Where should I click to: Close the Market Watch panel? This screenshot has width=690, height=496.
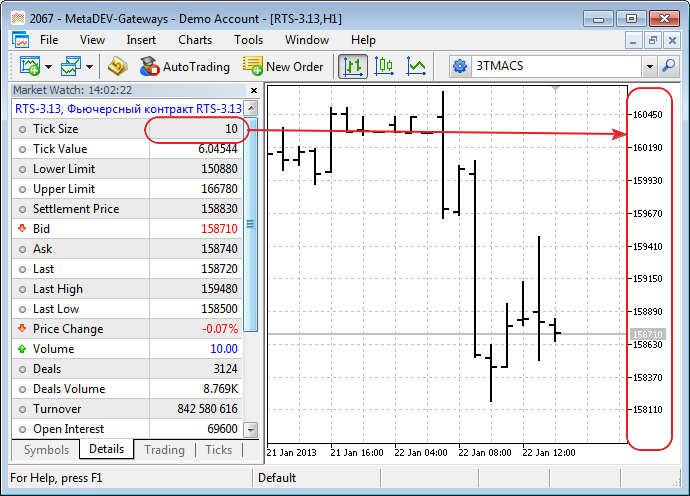click(254, 91)
